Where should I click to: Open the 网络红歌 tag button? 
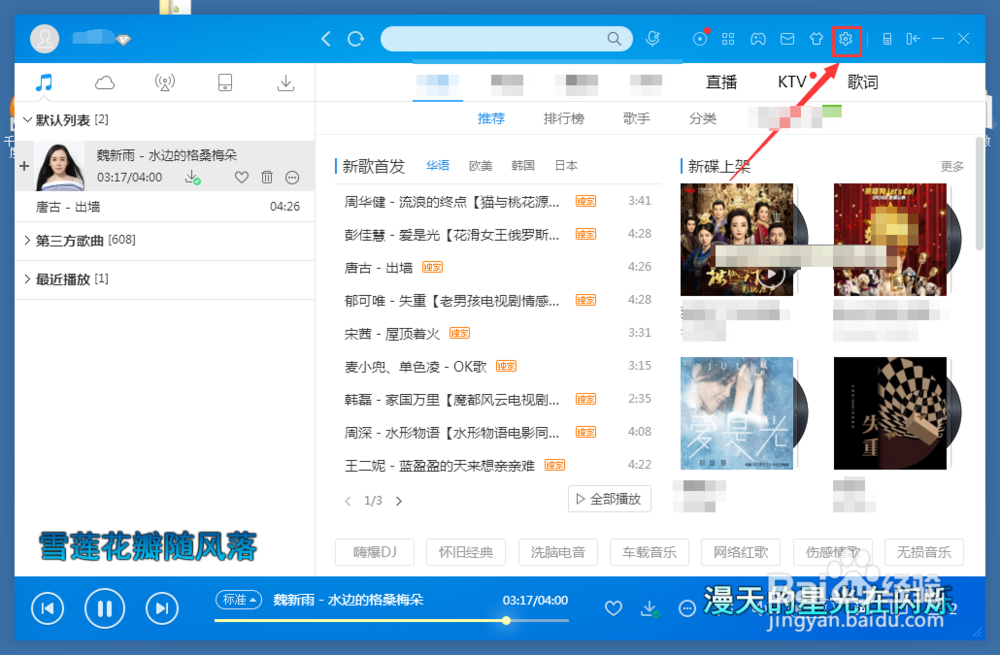click(741, 552)
